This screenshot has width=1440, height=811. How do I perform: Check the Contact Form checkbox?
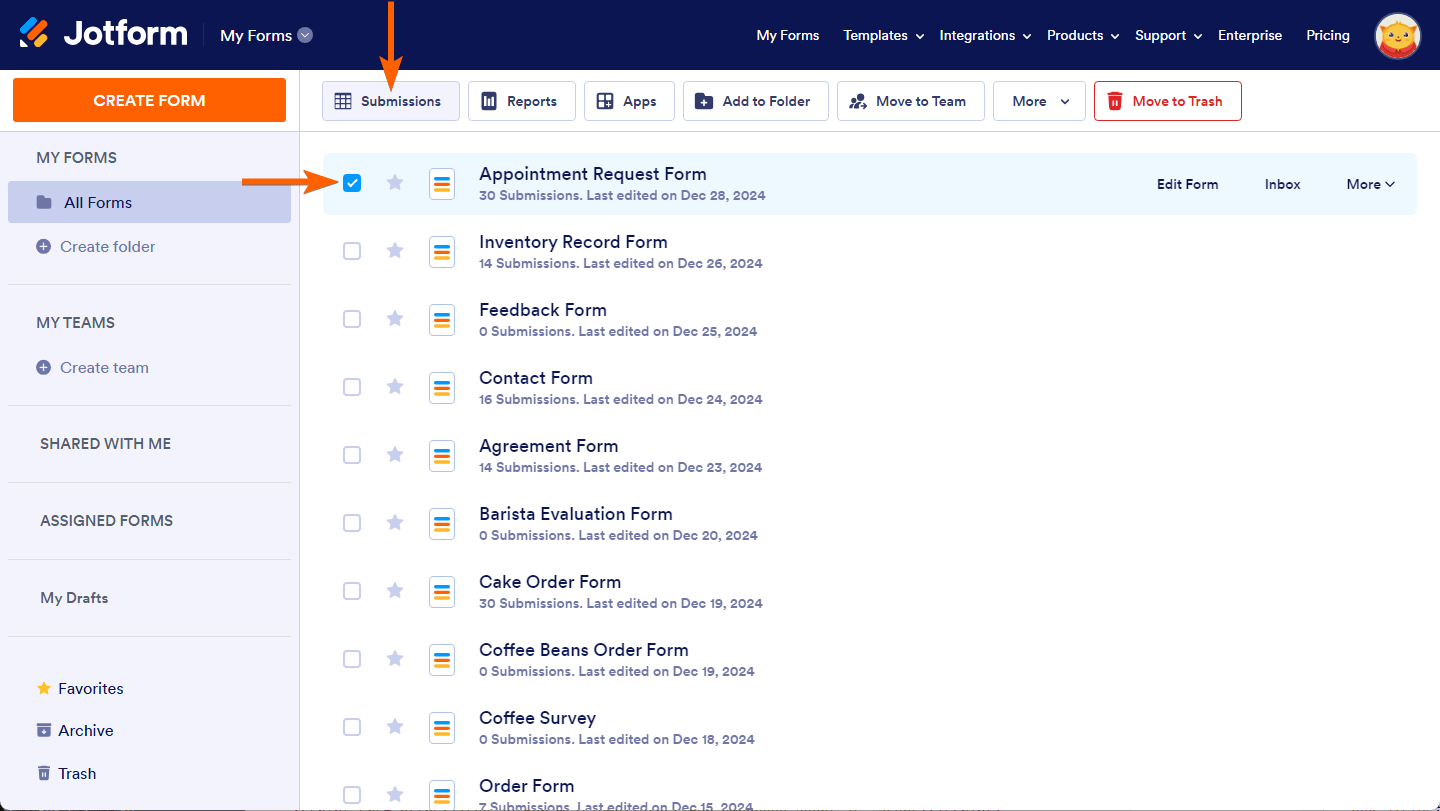click(x=352, y=387)
